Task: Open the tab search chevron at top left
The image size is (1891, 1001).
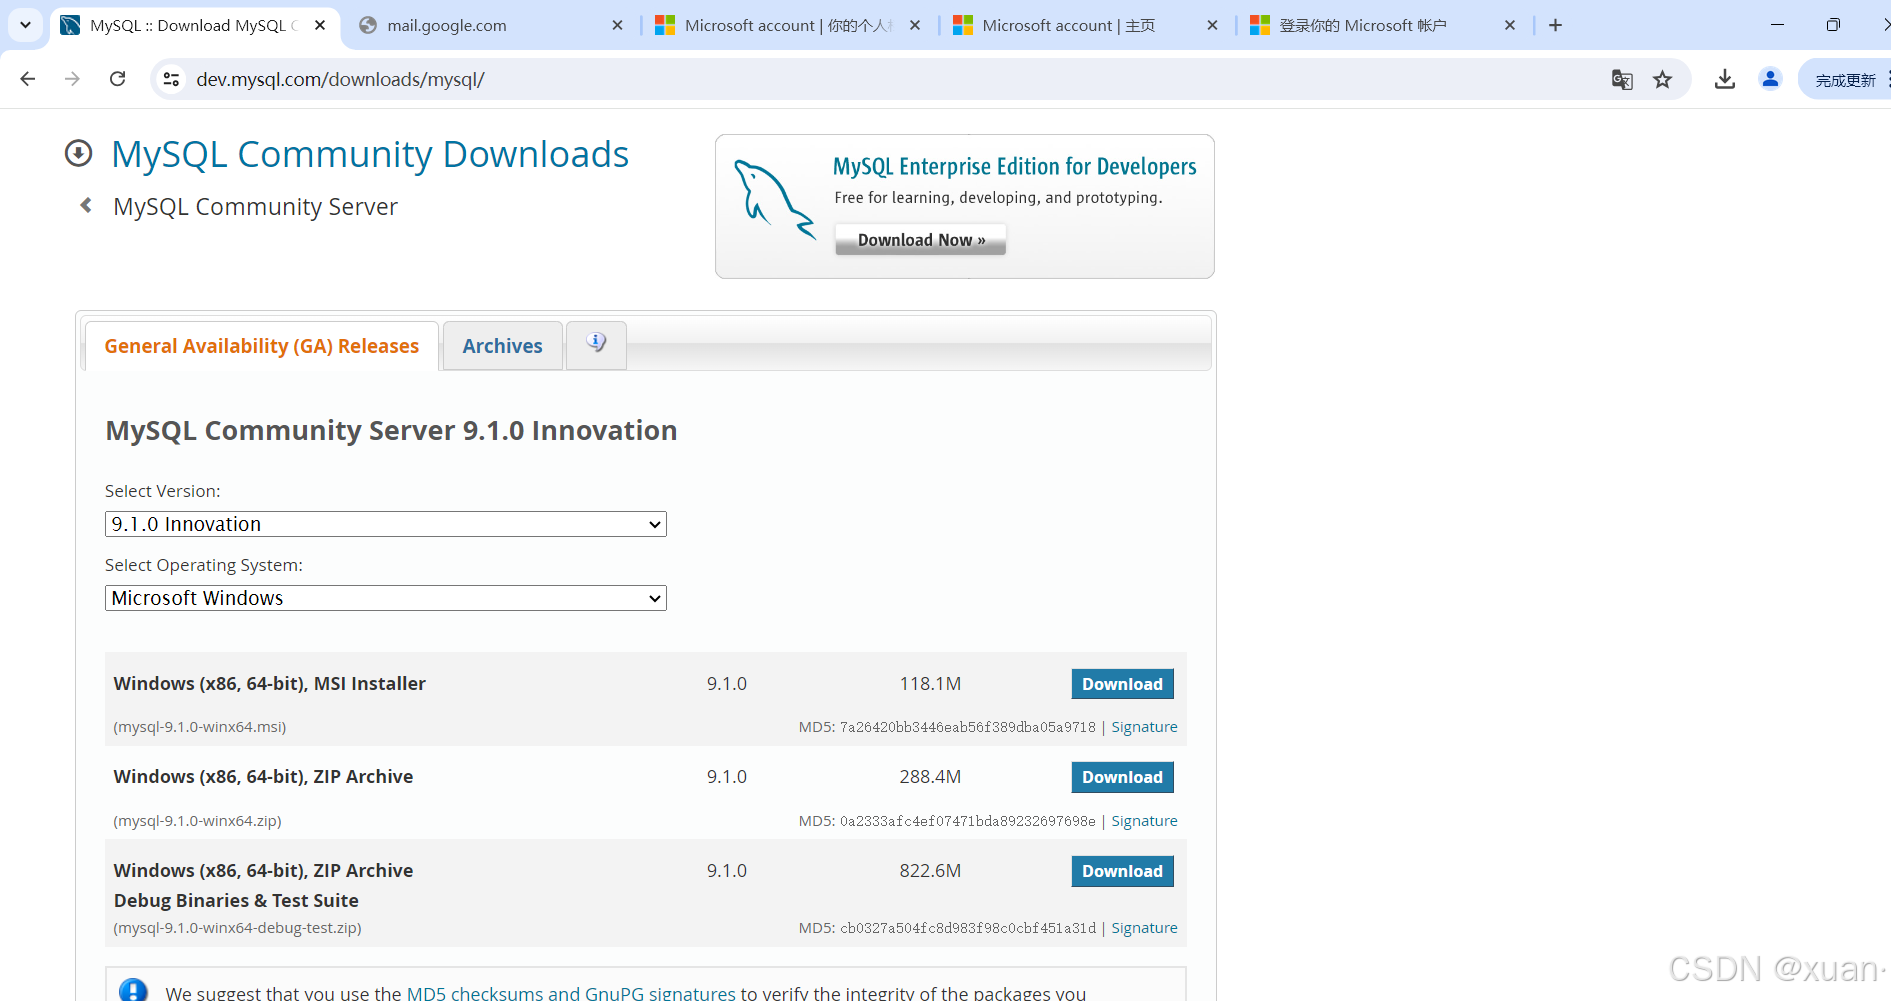Action: click(25, 25)
